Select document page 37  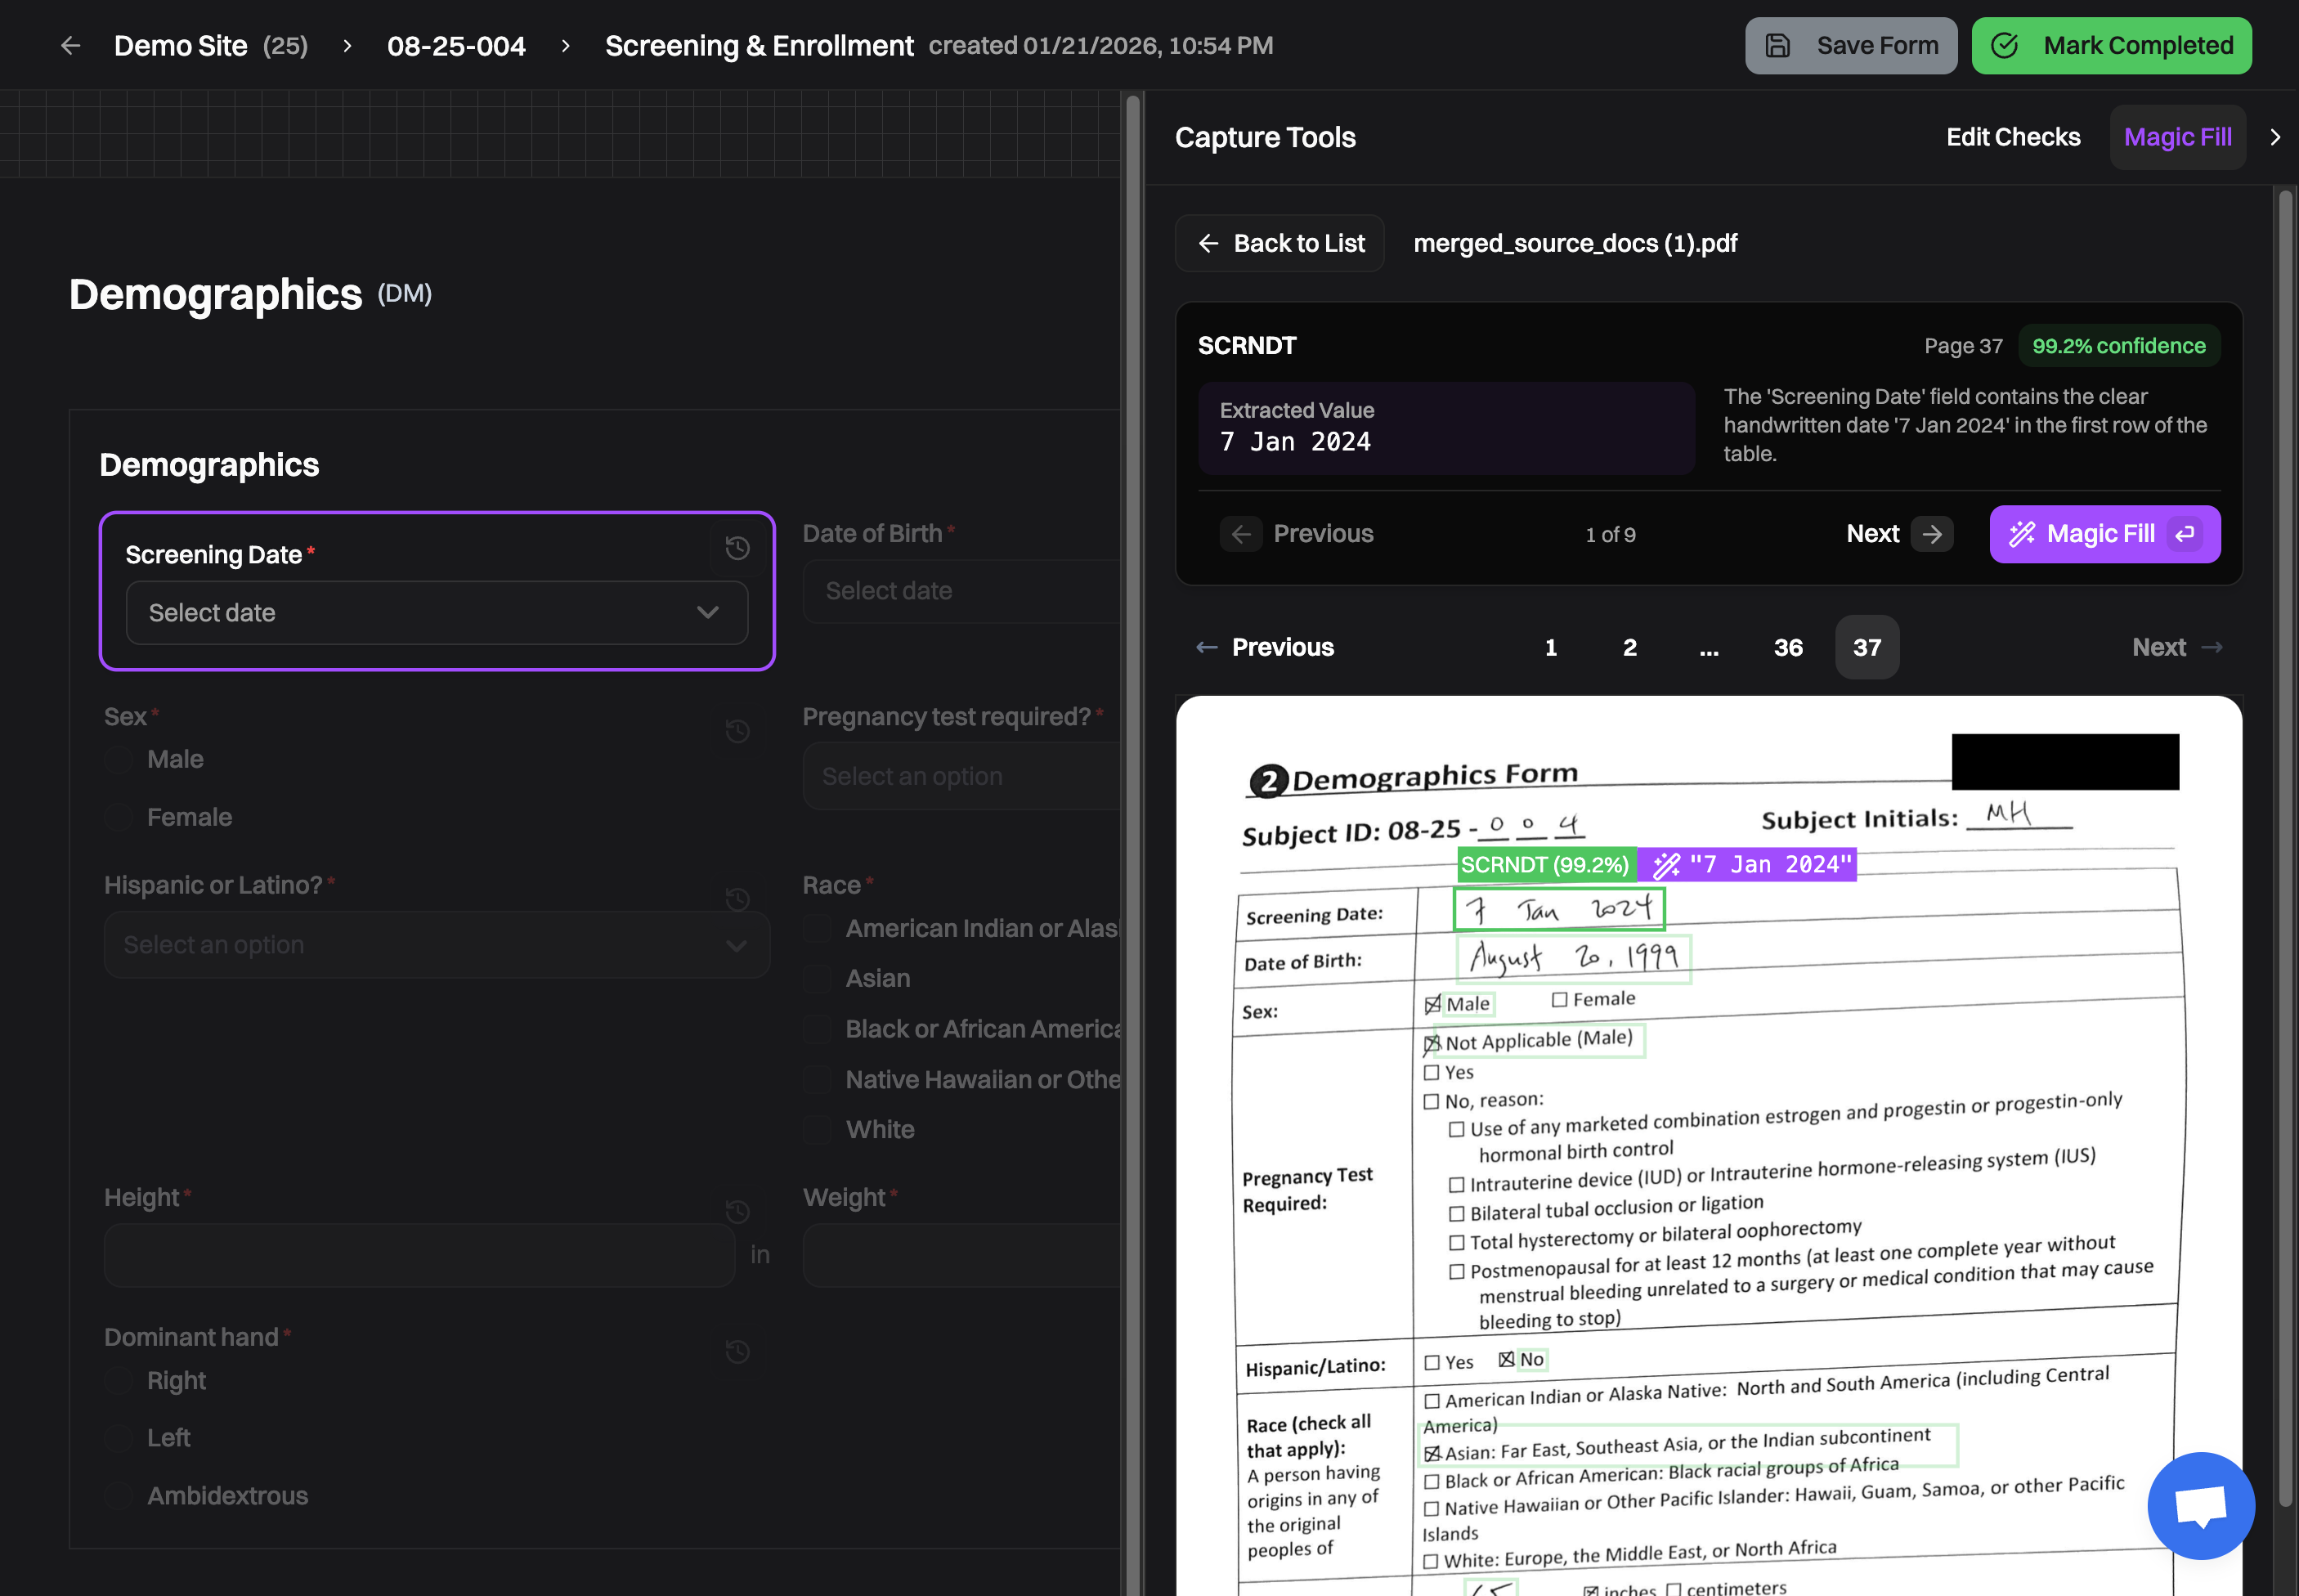(1867, 647)
